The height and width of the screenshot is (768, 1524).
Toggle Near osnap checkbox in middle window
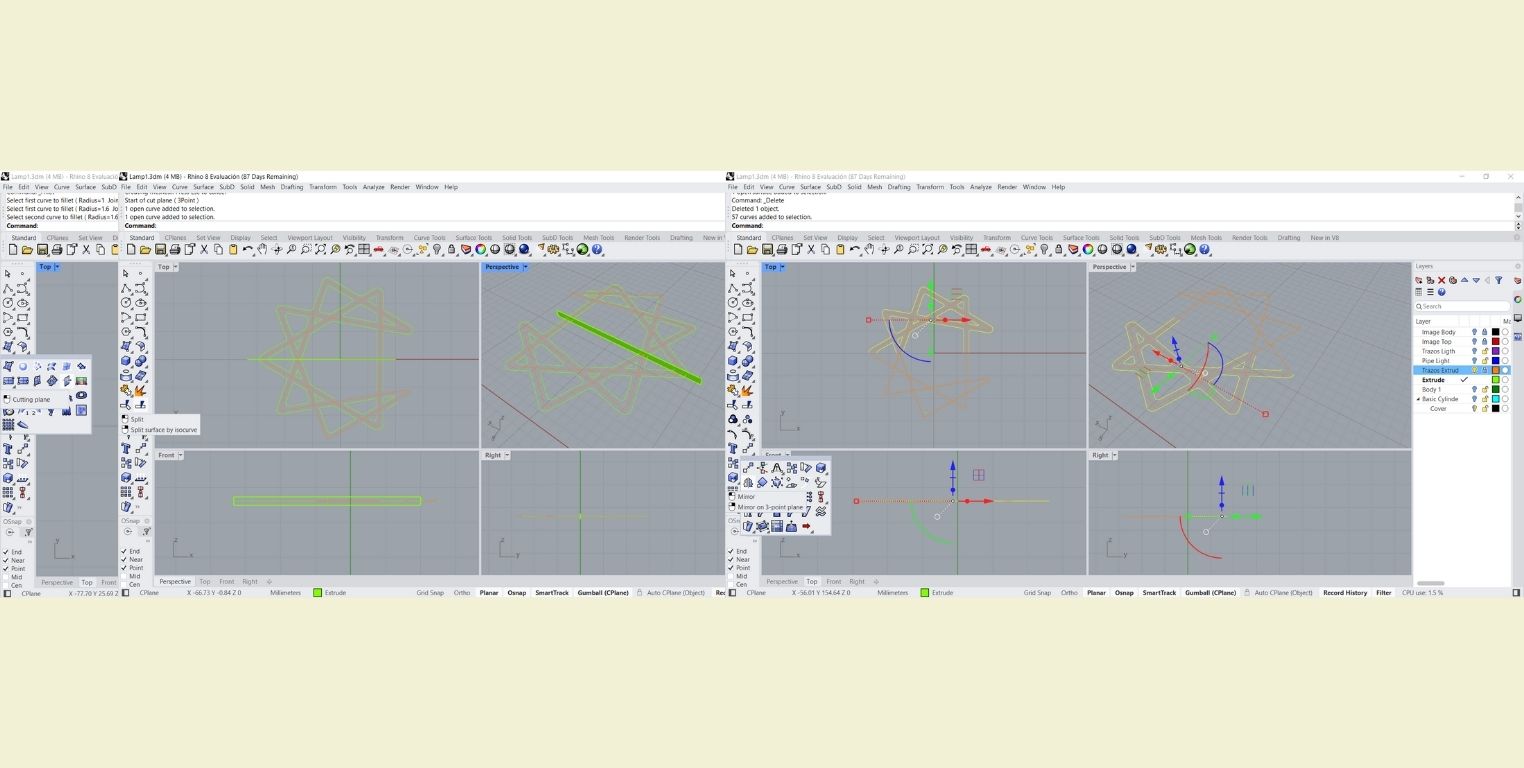pyautogui.click(x=126, y=559)
